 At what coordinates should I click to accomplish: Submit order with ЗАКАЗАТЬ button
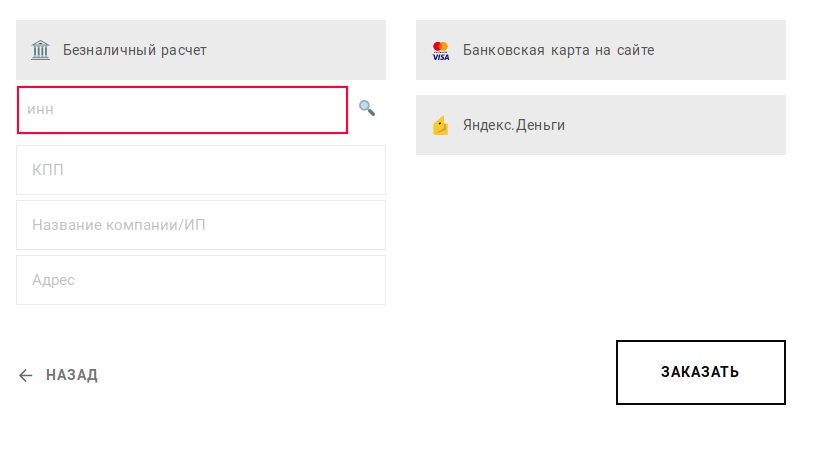(701, 373)
